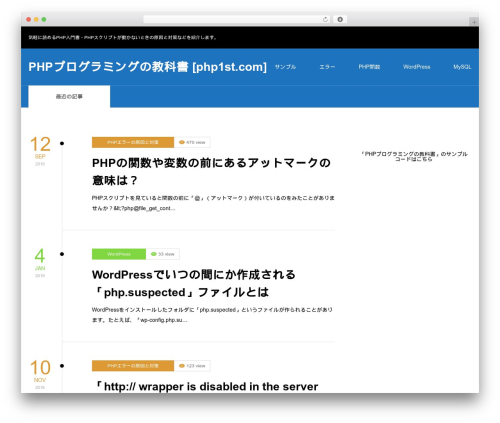Open the PHP関数 menu item
The width and height of the screenshot is (500, 423).
tap(369, 67)
